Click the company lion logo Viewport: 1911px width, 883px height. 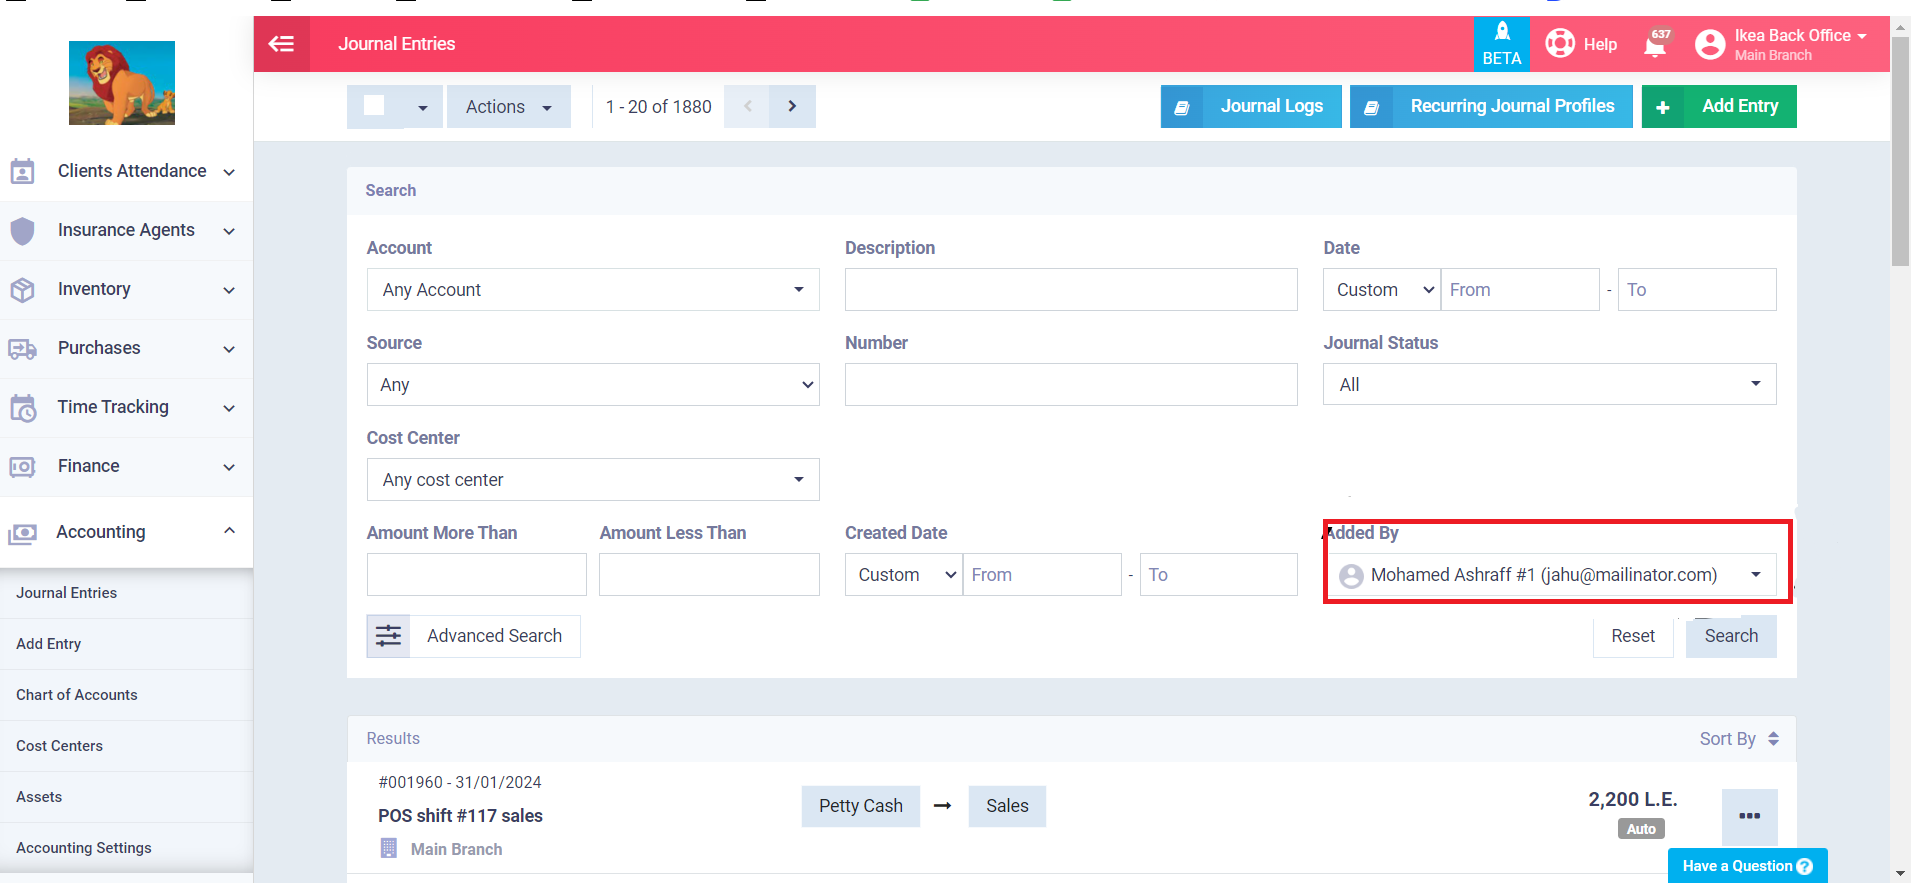point(122,83)
